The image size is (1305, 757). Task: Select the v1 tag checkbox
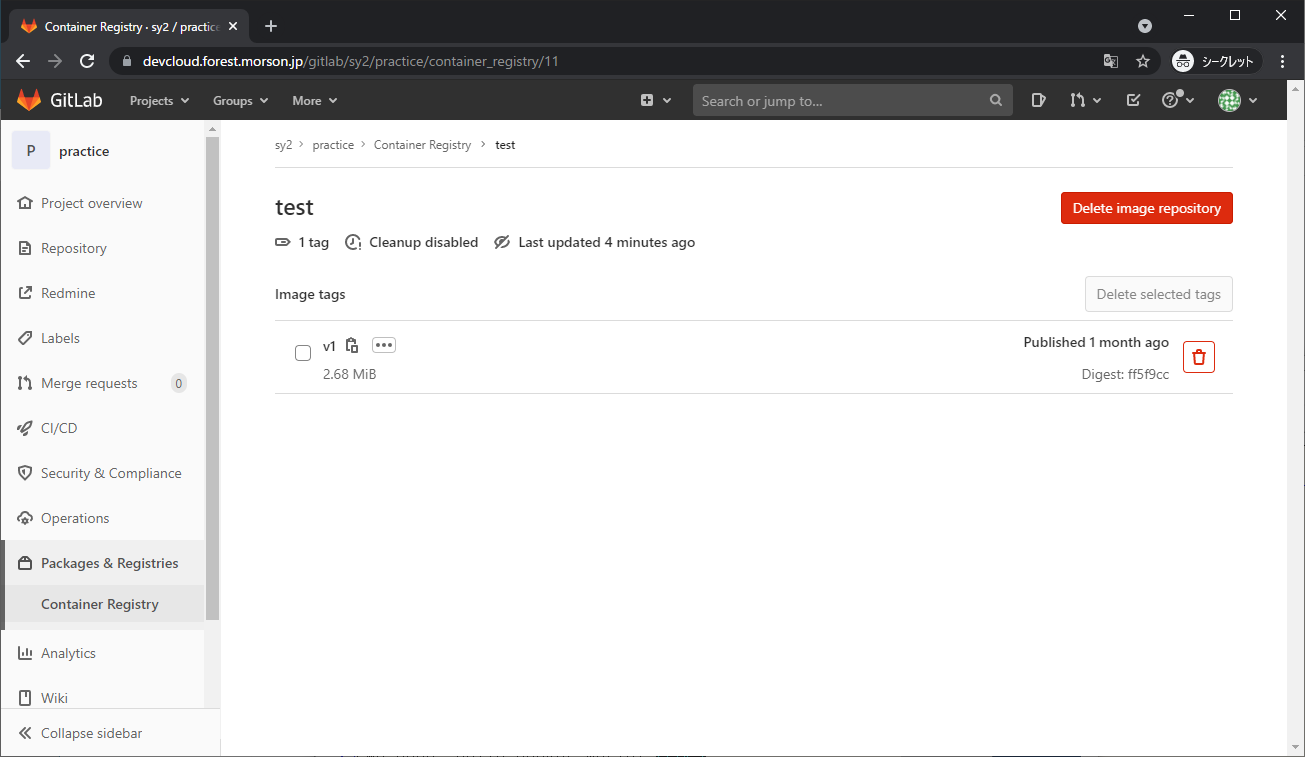click(303, 353)
